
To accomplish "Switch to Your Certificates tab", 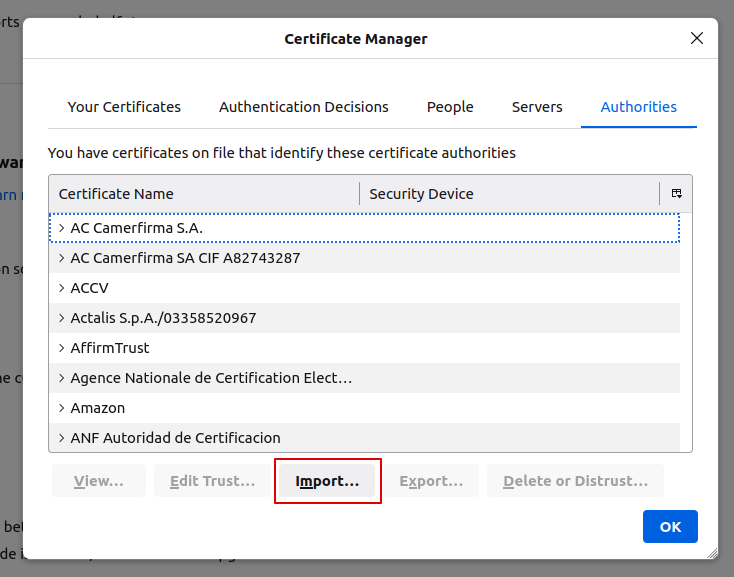I will [124, 107].
